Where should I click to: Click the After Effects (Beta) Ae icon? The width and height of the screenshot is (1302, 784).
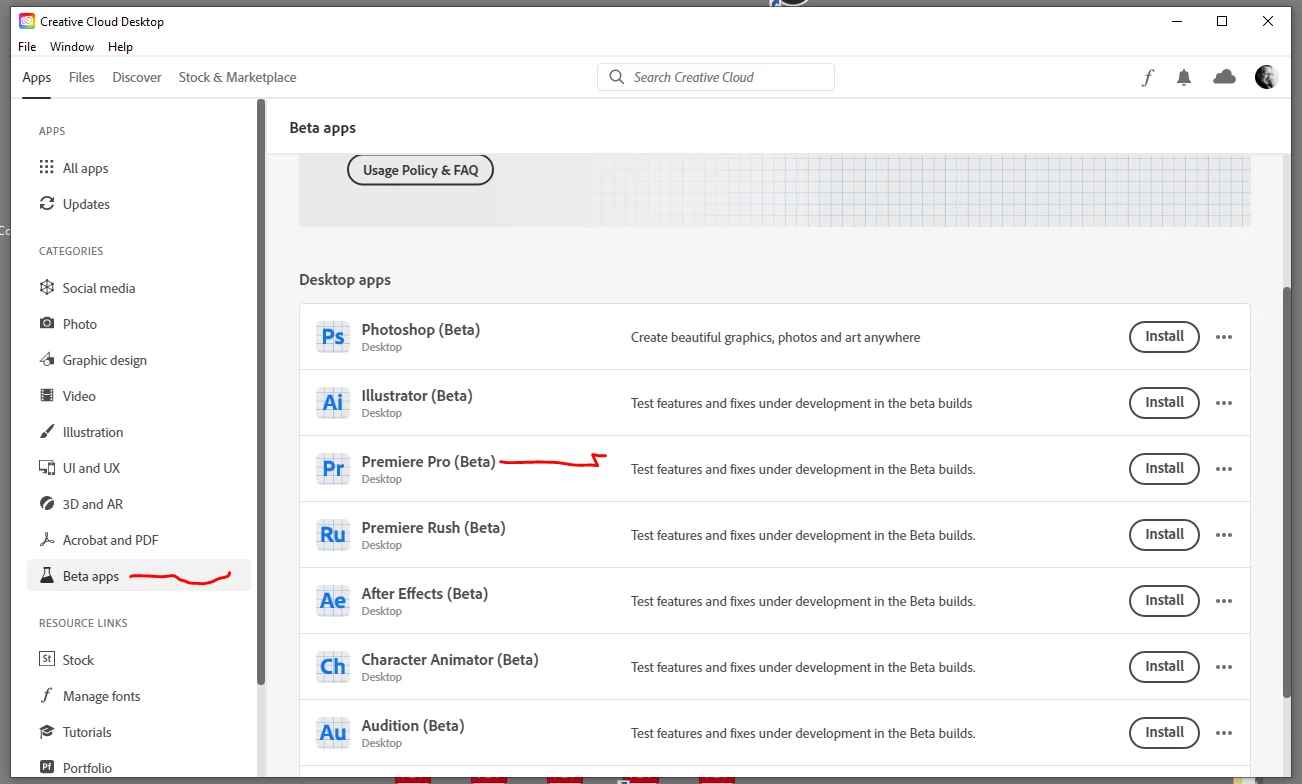[333, 601]
